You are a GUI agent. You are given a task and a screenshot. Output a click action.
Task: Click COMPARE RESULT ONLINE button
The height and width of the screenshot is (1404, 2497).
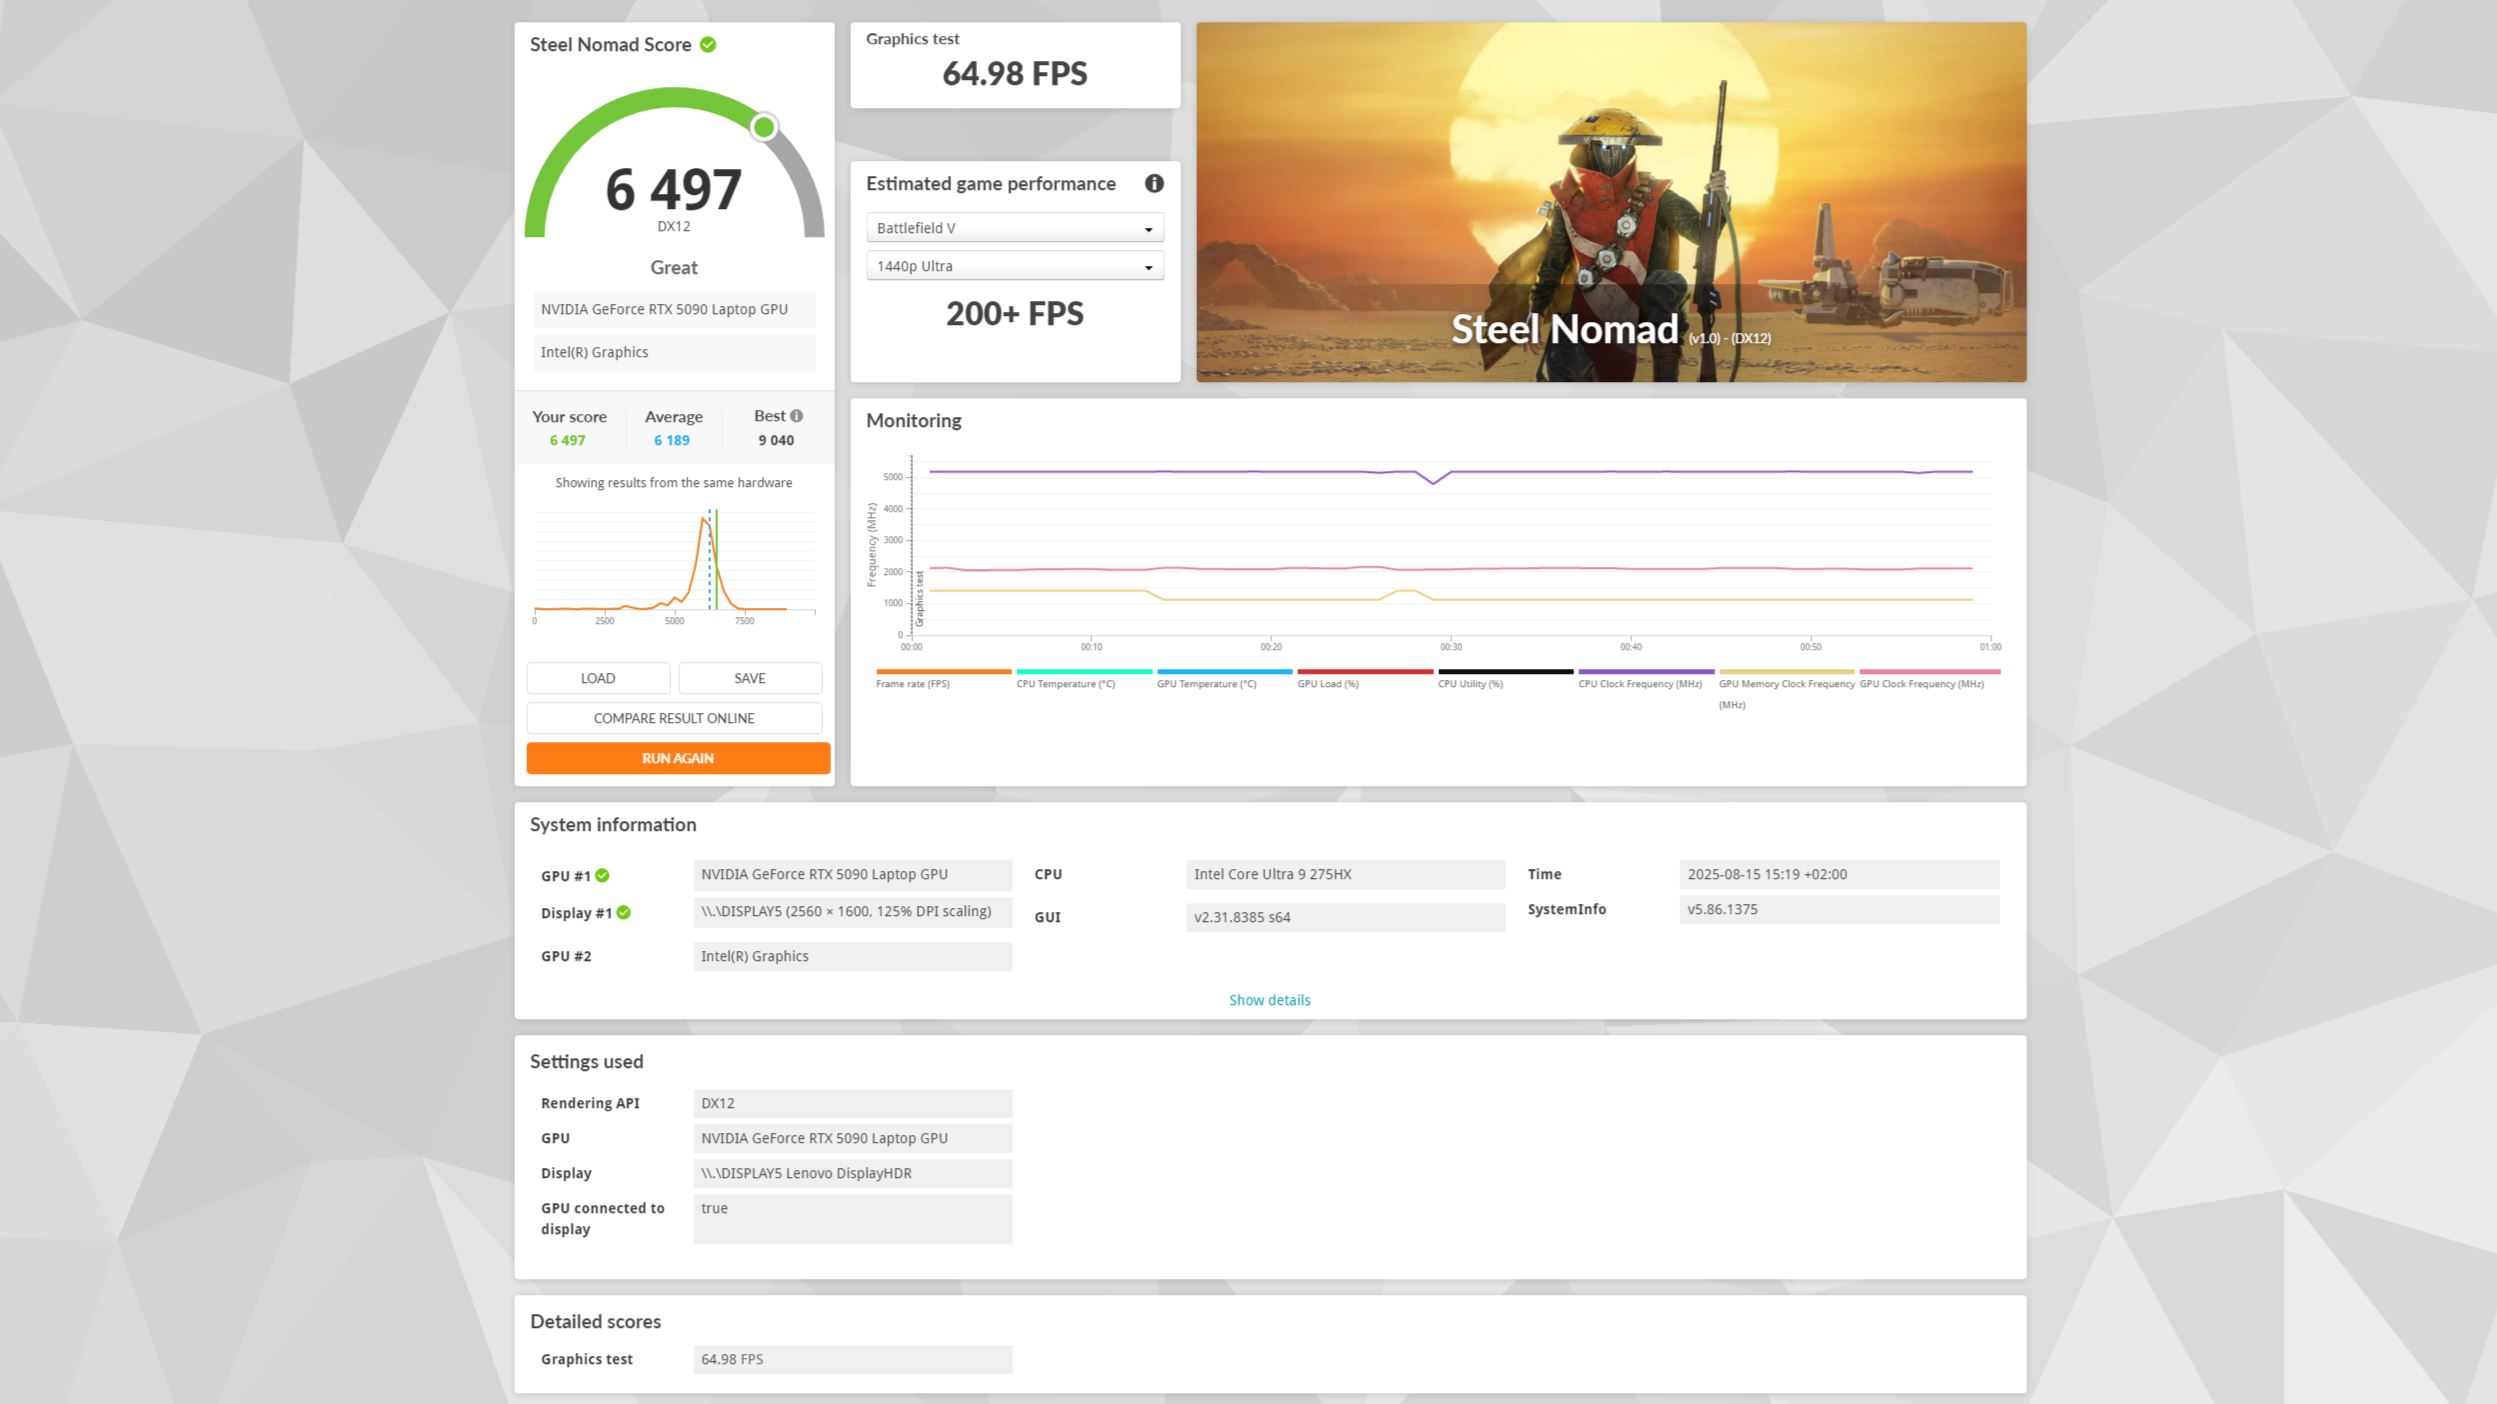[674, 718]
